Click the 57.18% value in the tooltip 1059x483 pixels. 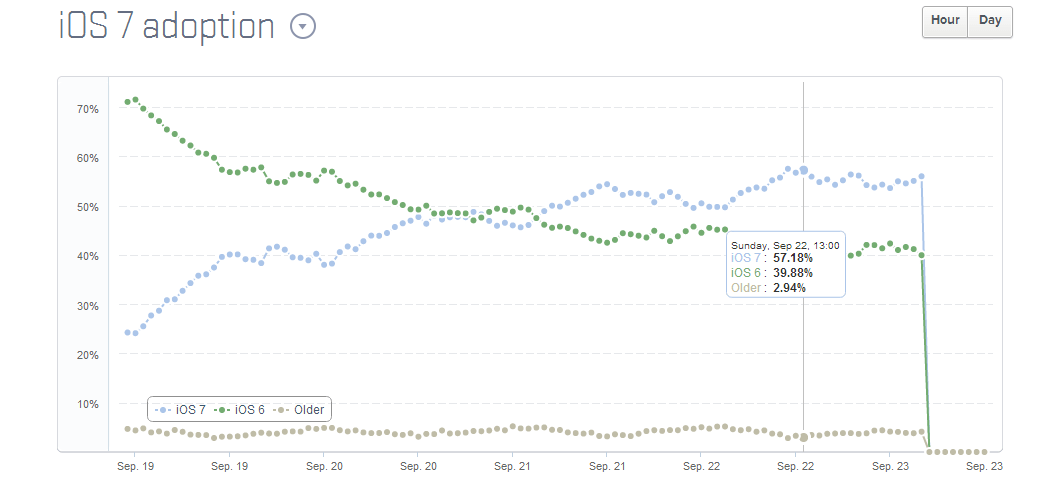pyautogui.click(x=793, y=258)
